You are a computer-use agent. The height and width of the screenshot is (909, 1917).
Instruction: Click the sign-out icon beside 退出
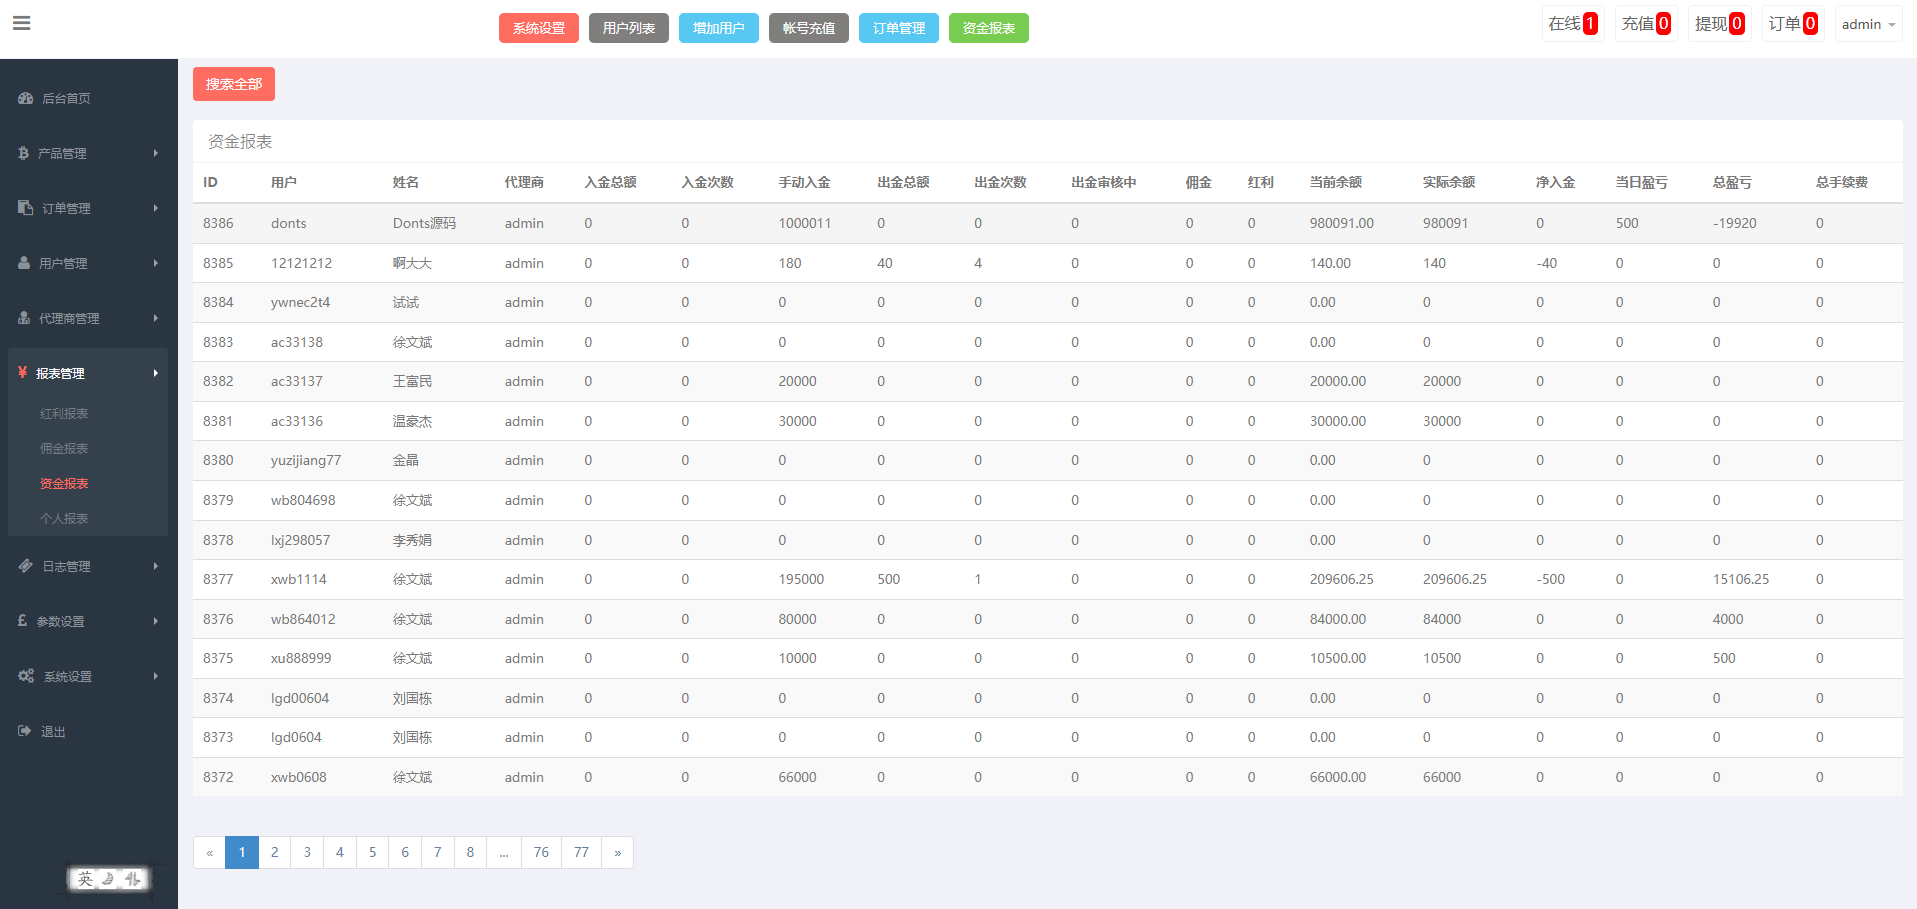[25, 731]
